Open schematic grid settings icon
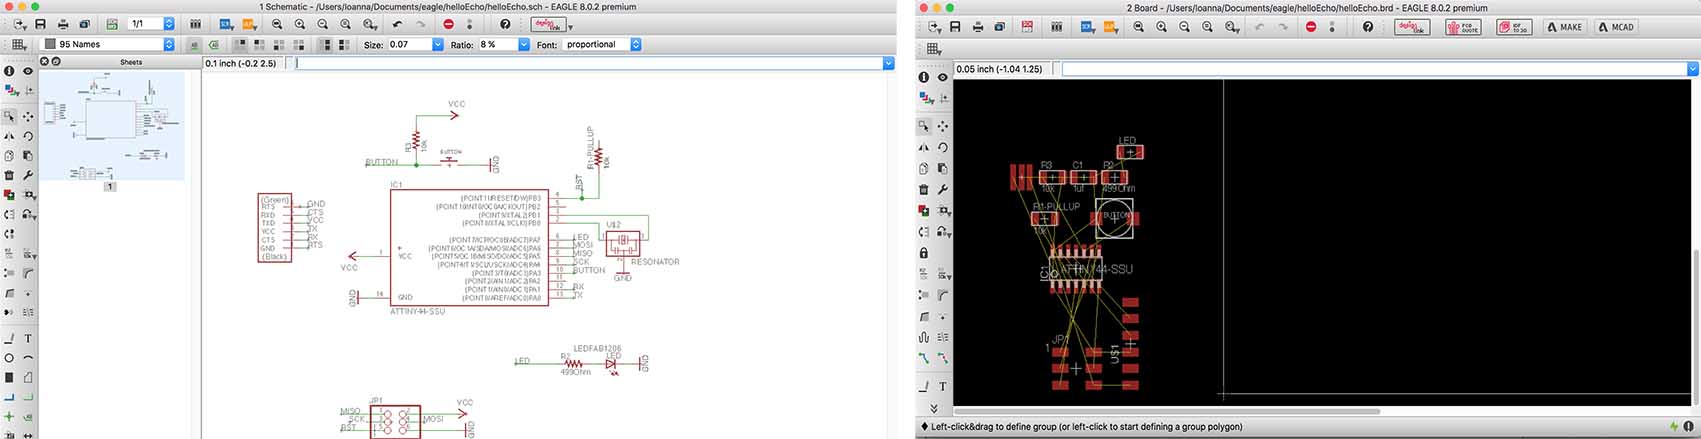 (x=18, y=44)
